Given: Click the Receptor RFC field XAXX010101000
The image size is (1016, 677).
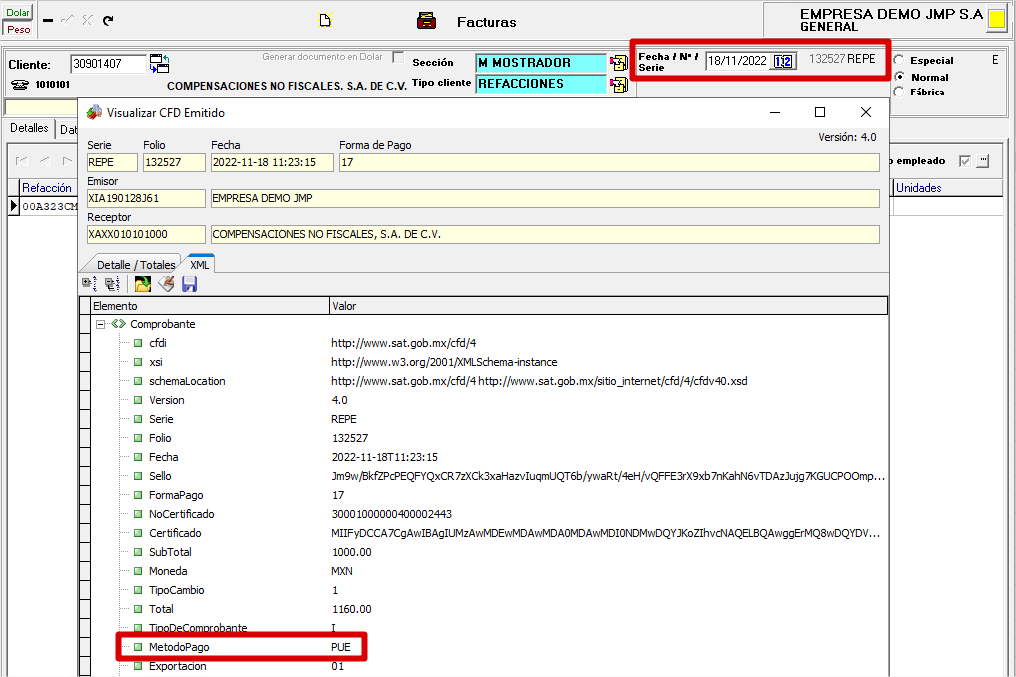Looking at the screenshot, I should (x=146, y=235).
